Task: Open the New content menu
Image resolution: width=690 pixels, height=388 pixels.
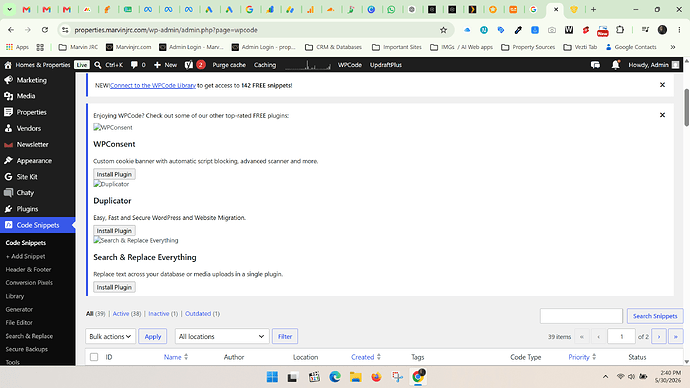Action: pyautogui.click(x=165, y=65)
